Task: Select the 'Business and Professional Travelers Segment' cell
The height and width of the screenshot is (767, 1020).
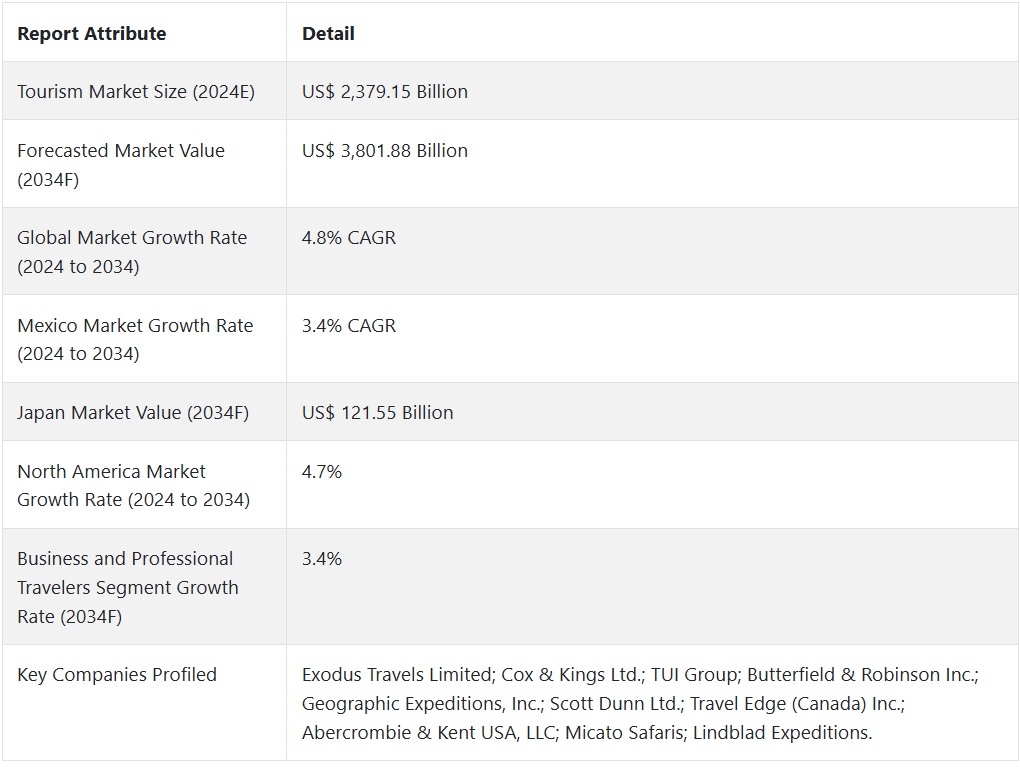Action: [x=128, y=587]
